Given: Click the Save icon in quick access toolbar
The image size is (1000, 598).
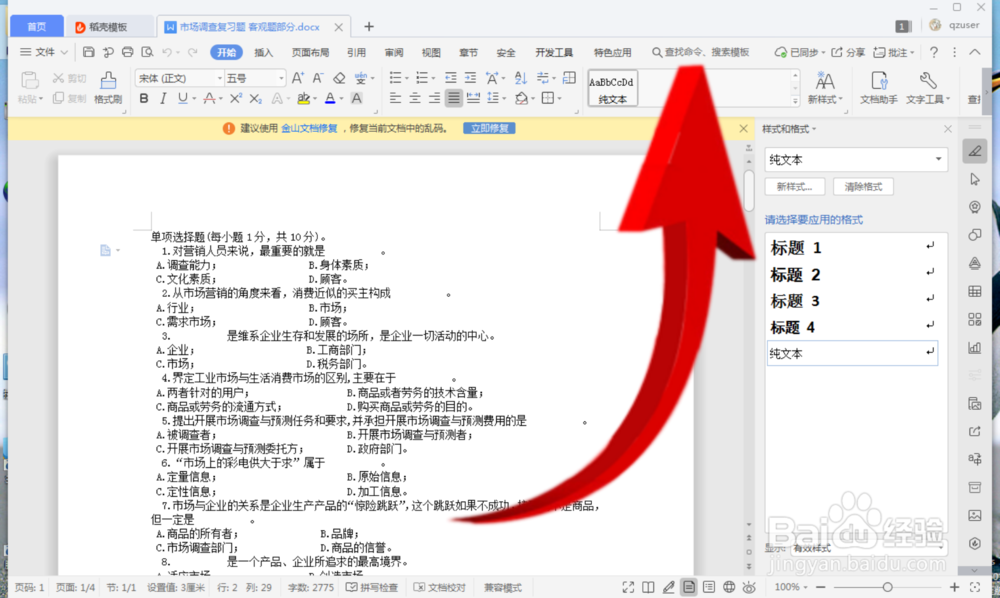Looking at the screenshot, I should coord(90,51).
